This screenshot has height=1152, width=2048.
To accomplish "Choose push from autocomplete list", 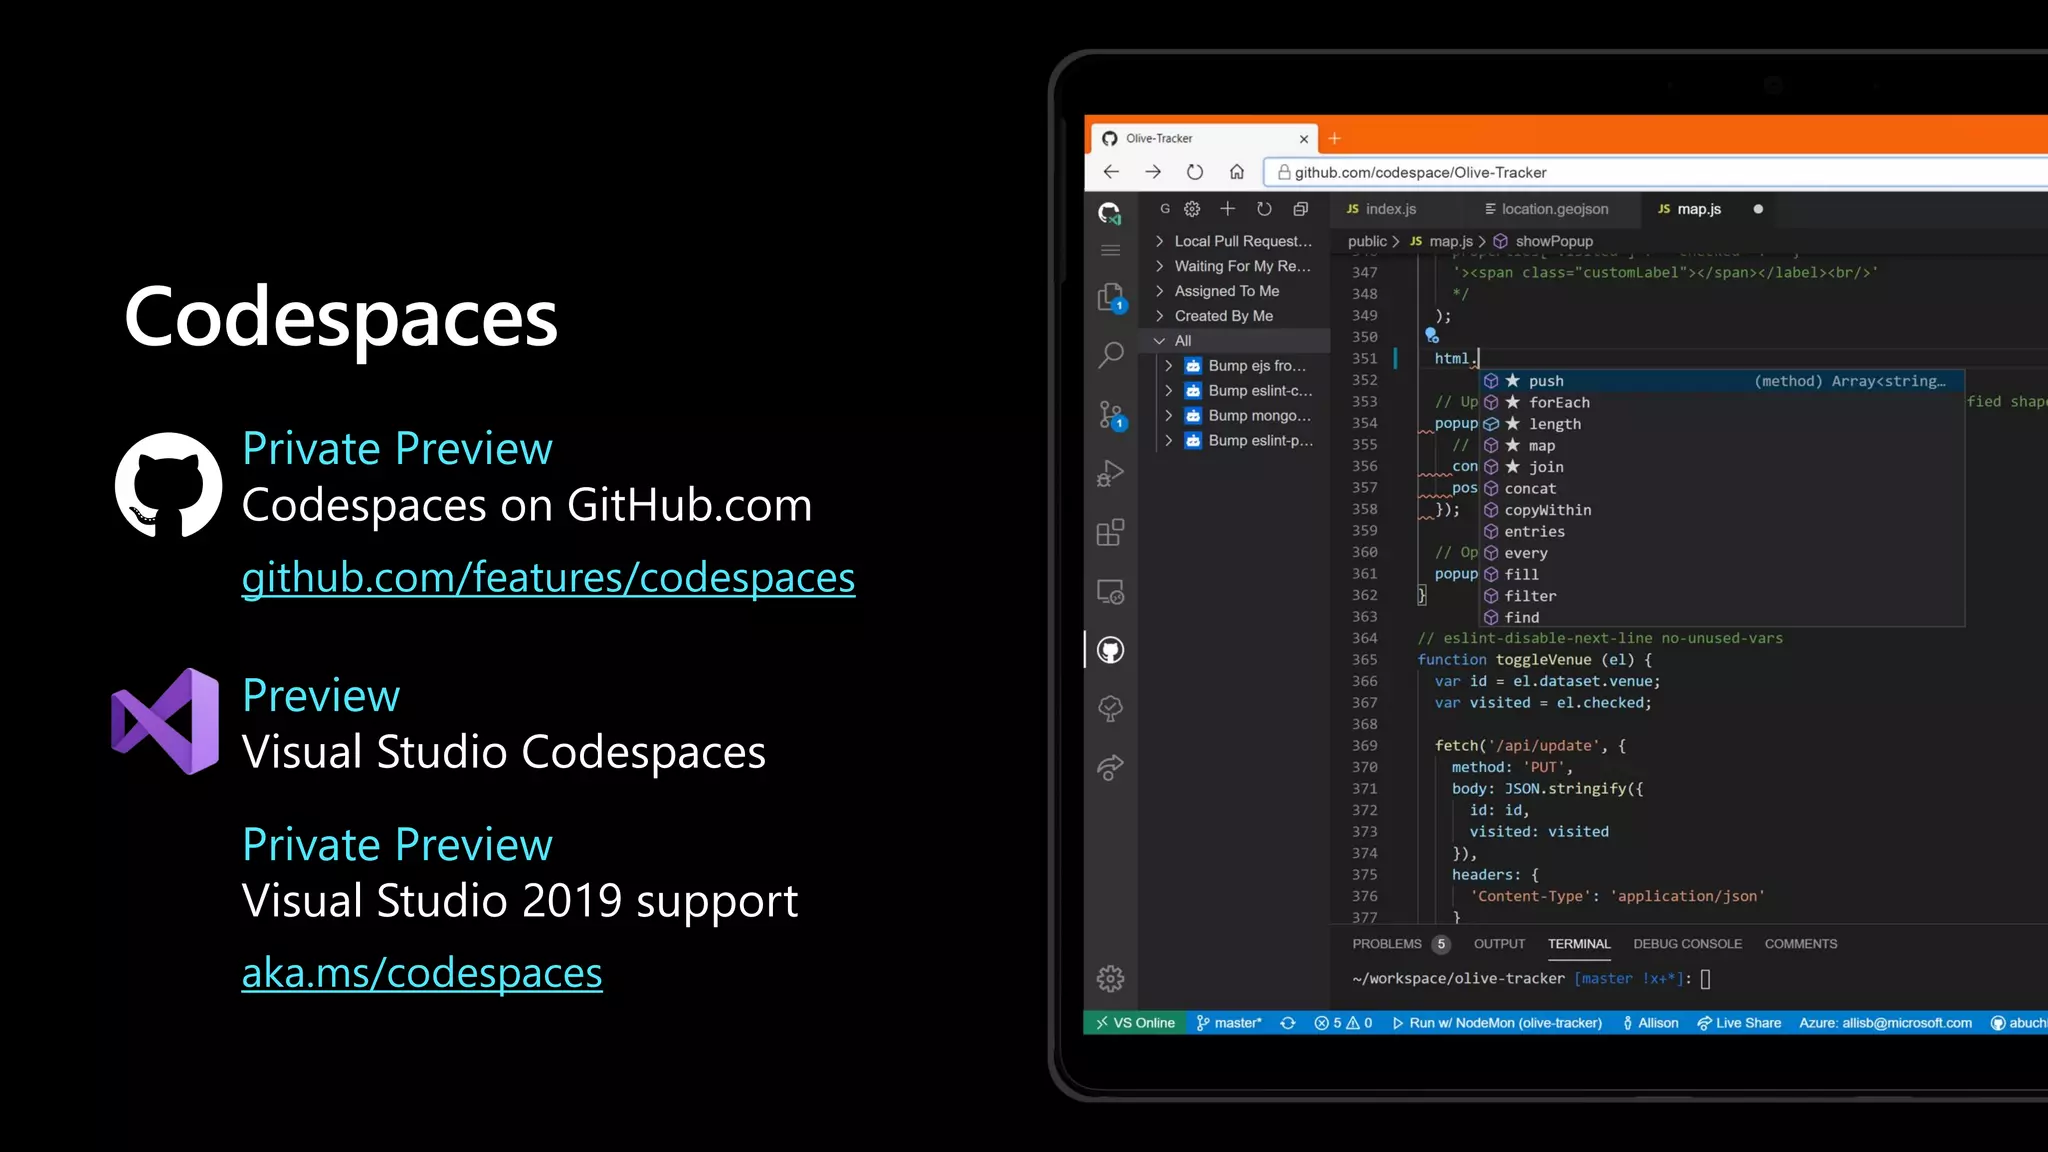I will point(1722,381).
